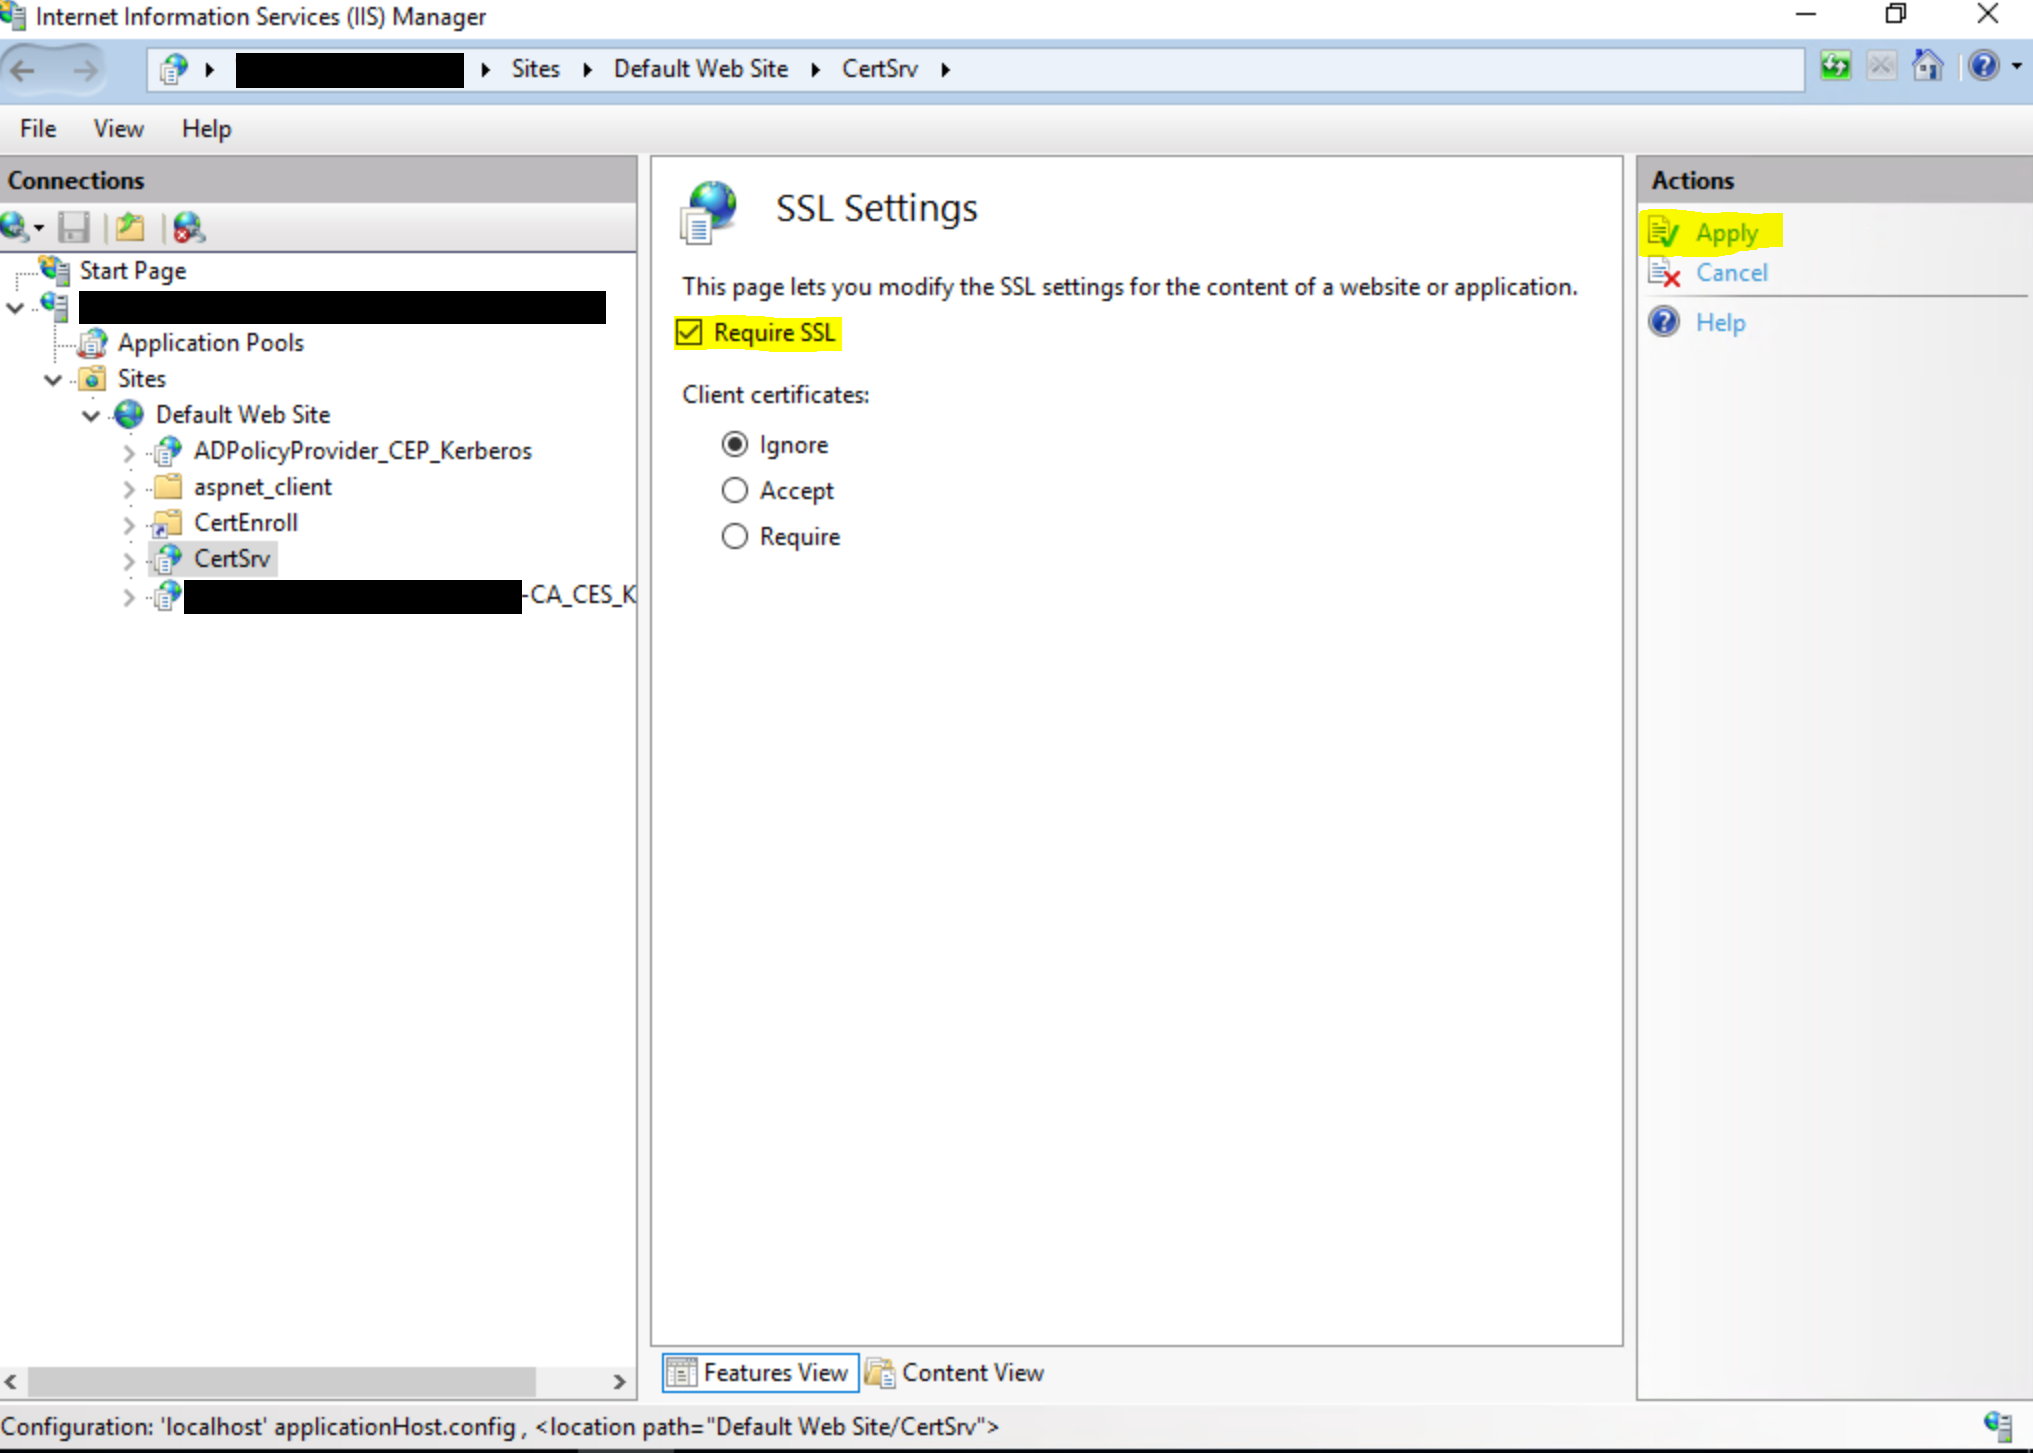The height and width of the screenshot is (1453, 2033).
Task: Click the server icon in address bar
Action: [174, 69]
